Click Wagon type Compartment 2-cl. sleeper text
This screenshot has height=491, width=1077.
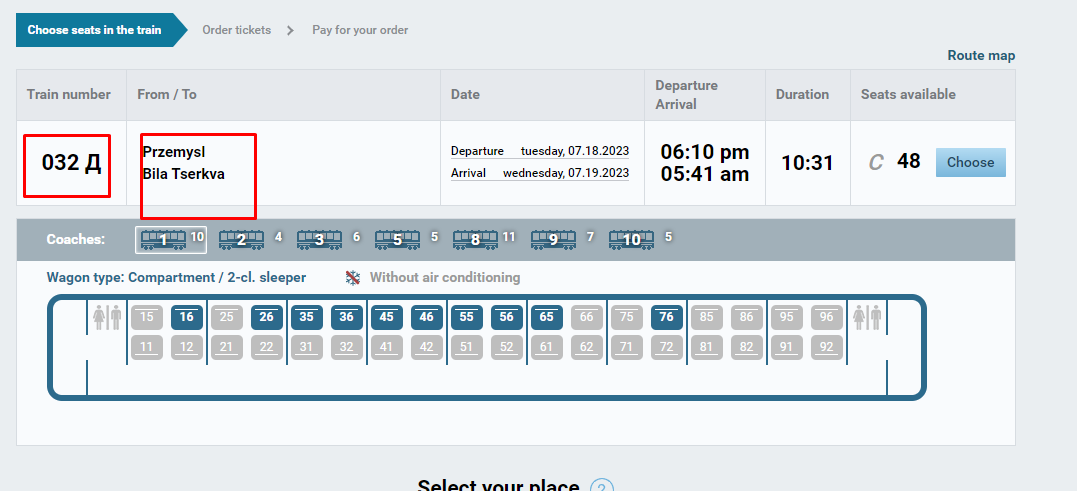click(177, 278)
